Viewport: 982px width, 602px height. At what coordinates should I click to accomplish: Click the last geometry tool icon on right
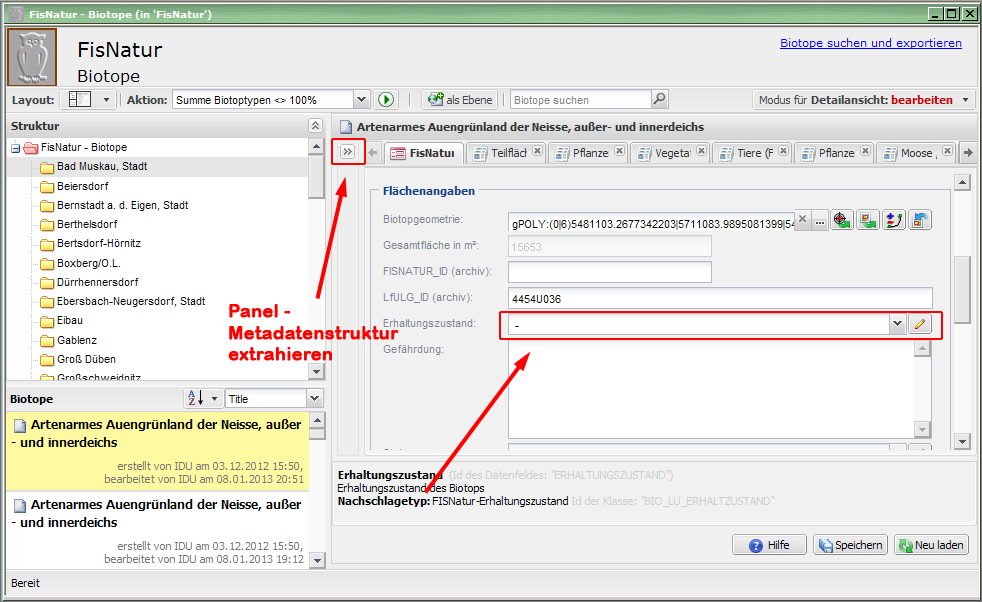click(x=920, y=221)
